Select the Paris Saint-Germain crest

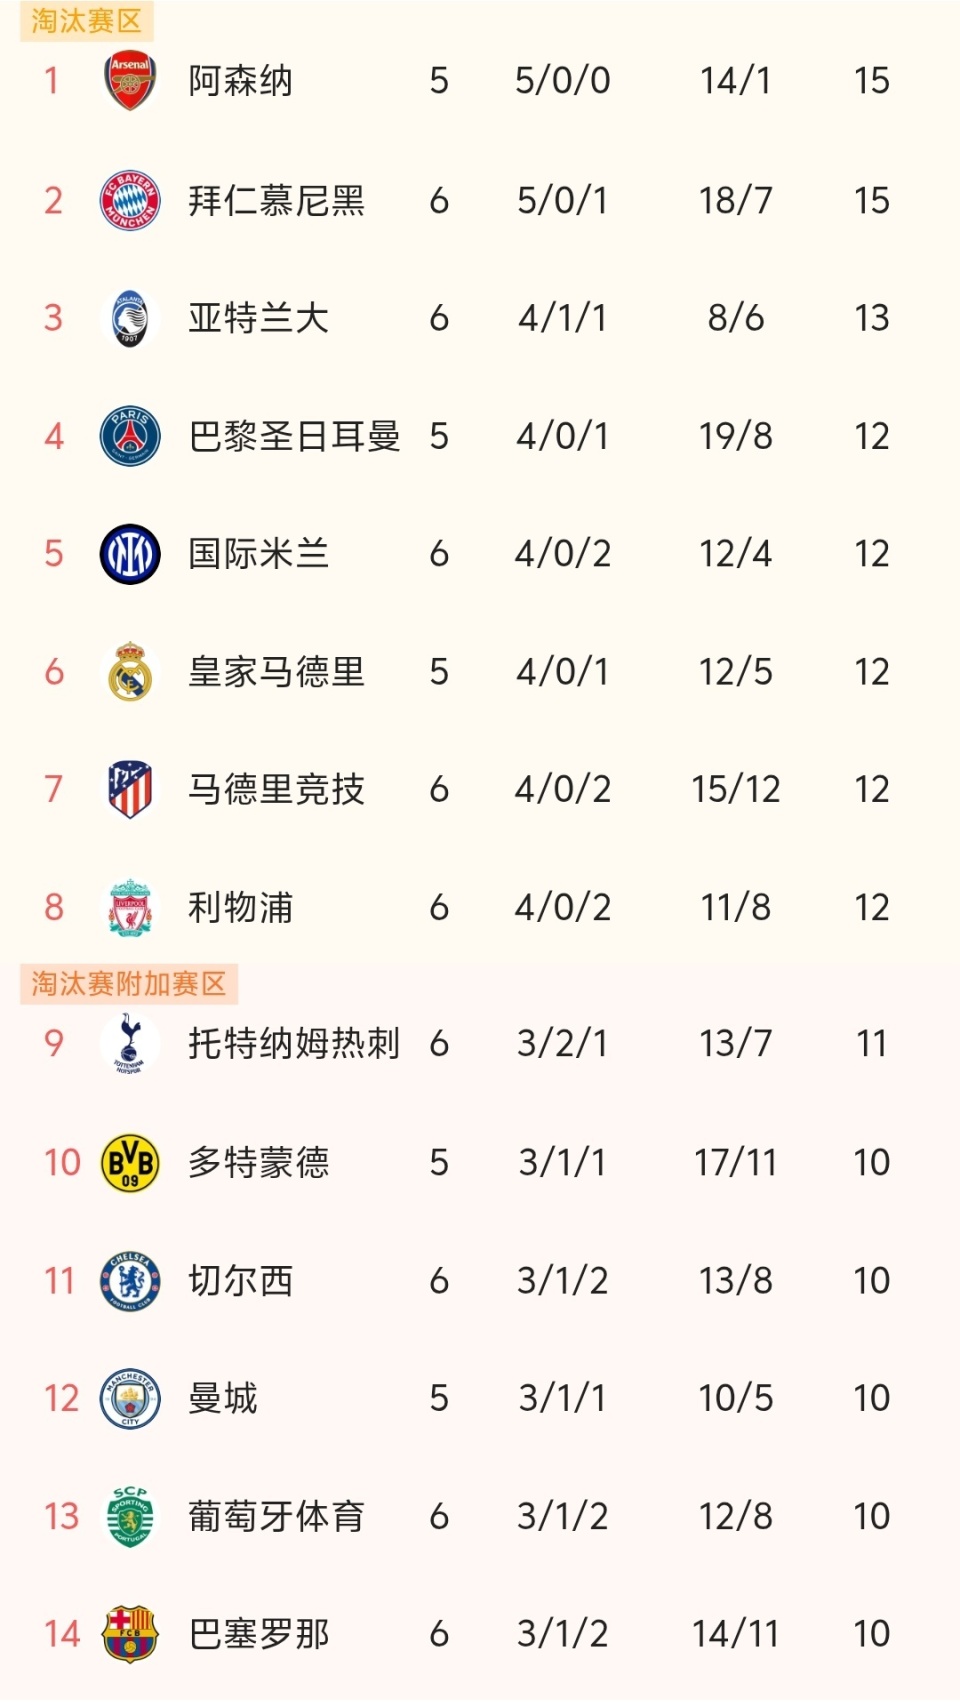pyautogui.click(x=130, y=436)
